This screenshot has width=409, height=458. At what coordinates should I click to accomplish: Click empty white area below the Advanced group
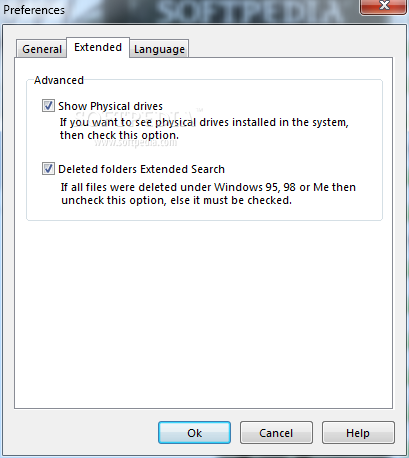point(203,313)
